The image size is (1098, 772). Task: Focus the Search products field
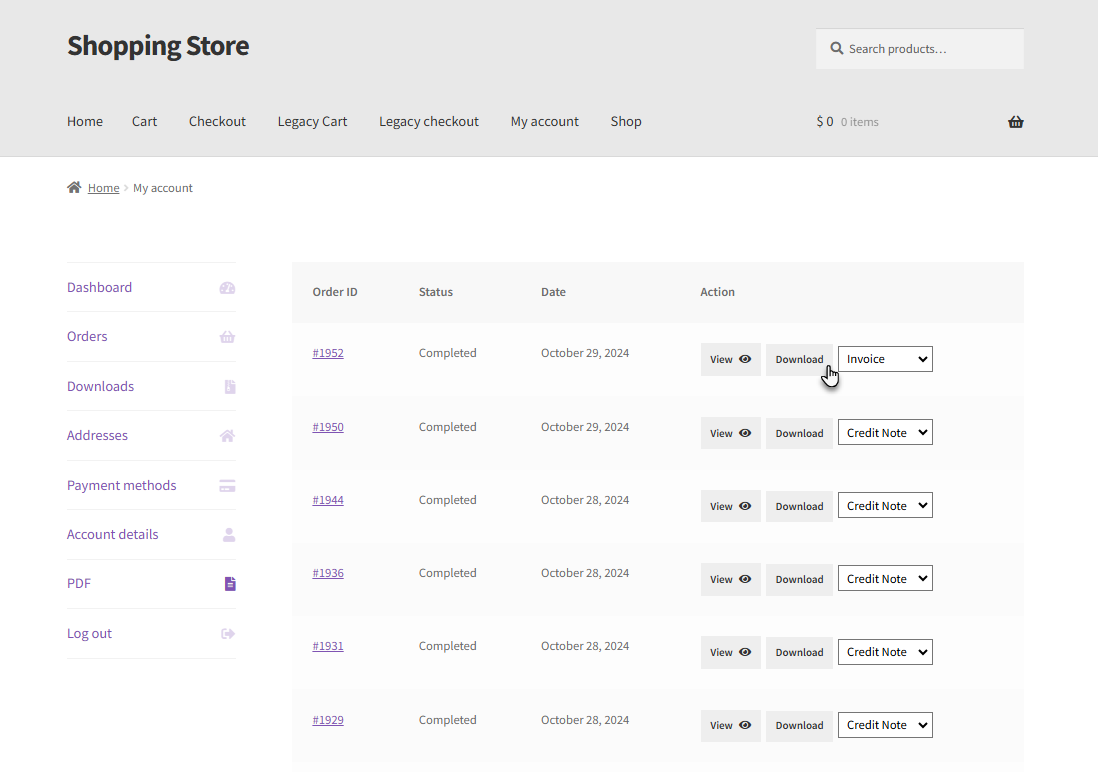919,48
